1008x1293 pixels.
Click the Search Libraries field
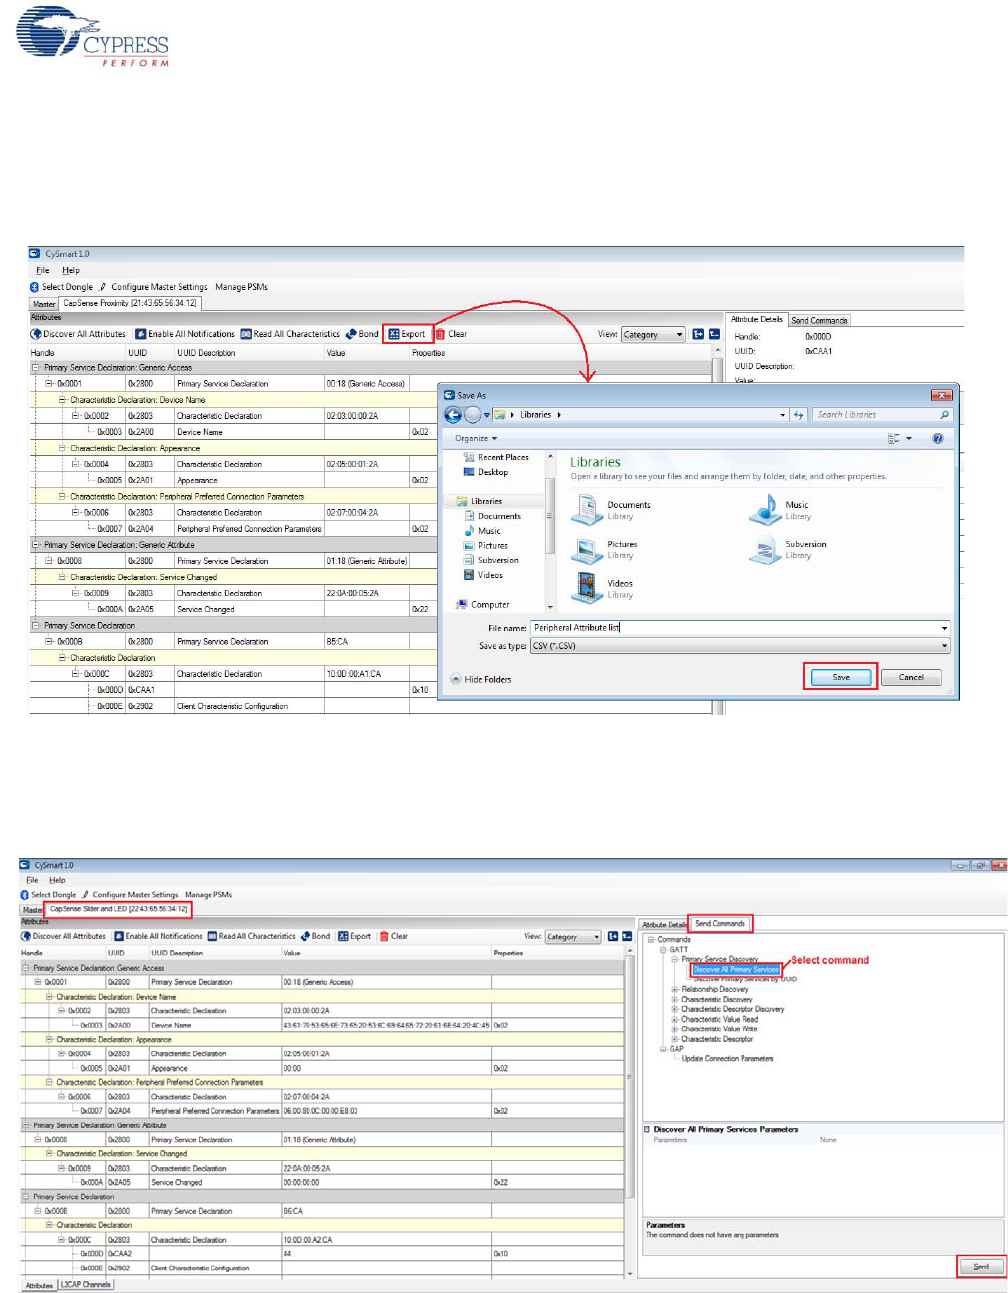pyautogui.click(x=881, y=414)
